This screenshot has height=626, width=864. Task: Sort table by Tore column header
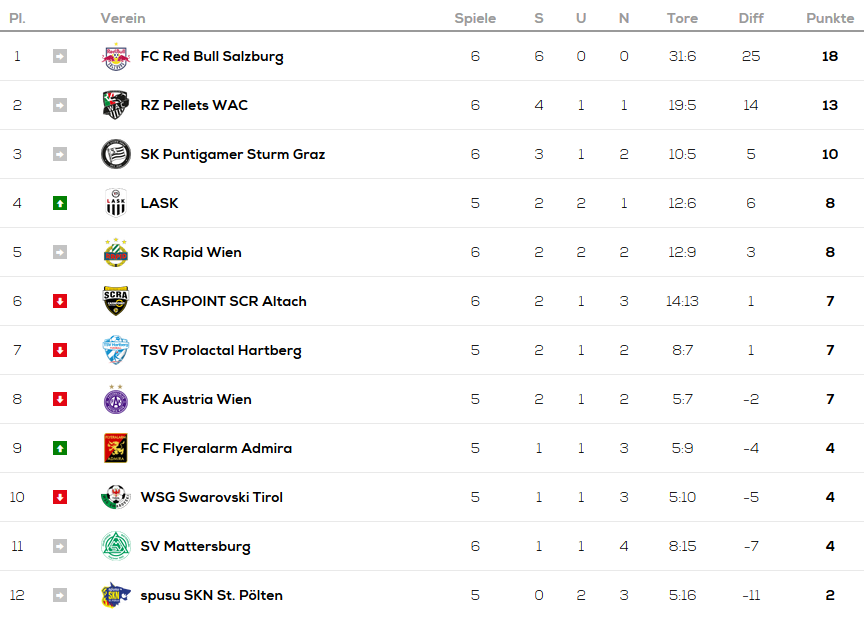pos(682,18)
